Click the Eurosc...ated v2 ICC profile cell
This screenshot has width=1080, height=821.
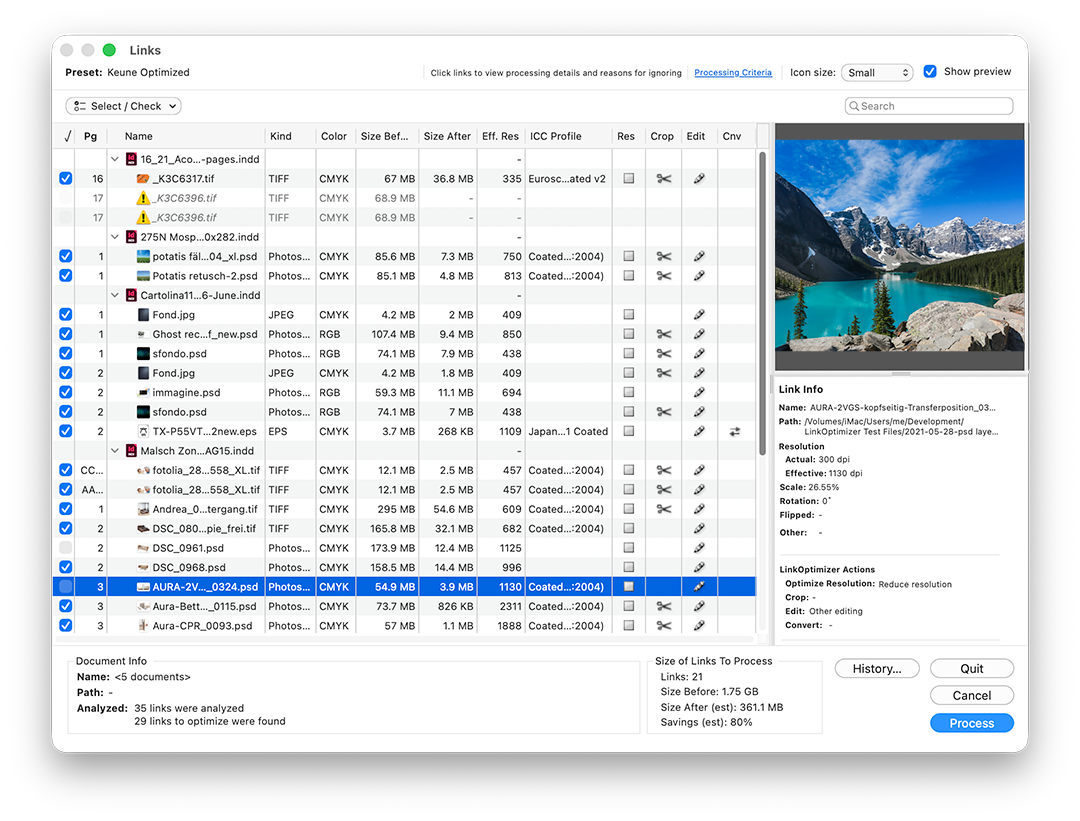tap(568, 178)
